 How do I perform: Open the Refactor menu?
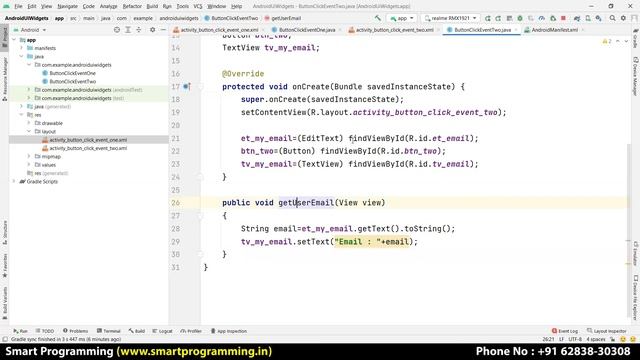(132, 6)
